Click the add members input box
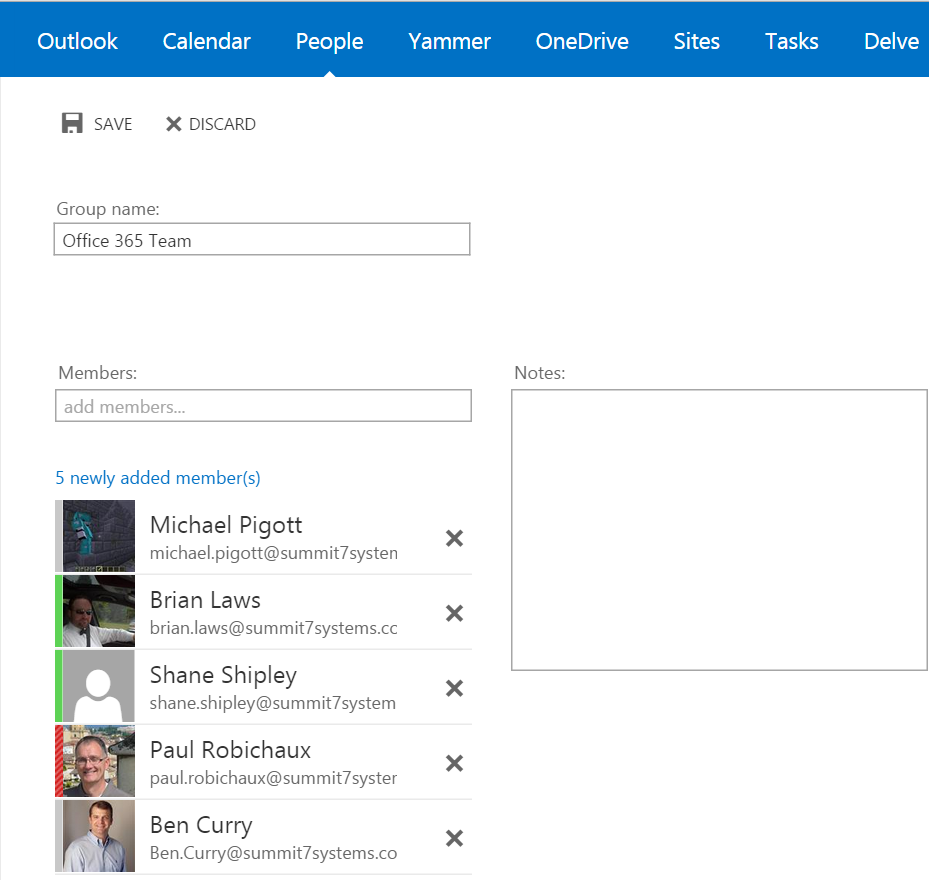 [x=263, y=406]
